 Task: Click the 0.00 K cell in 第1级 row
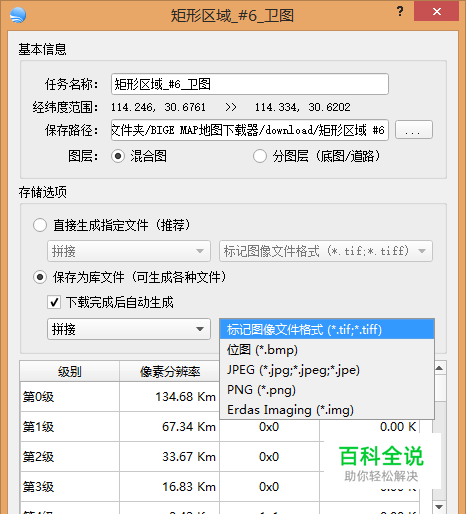pyautogui.click(x=369, y=427)
